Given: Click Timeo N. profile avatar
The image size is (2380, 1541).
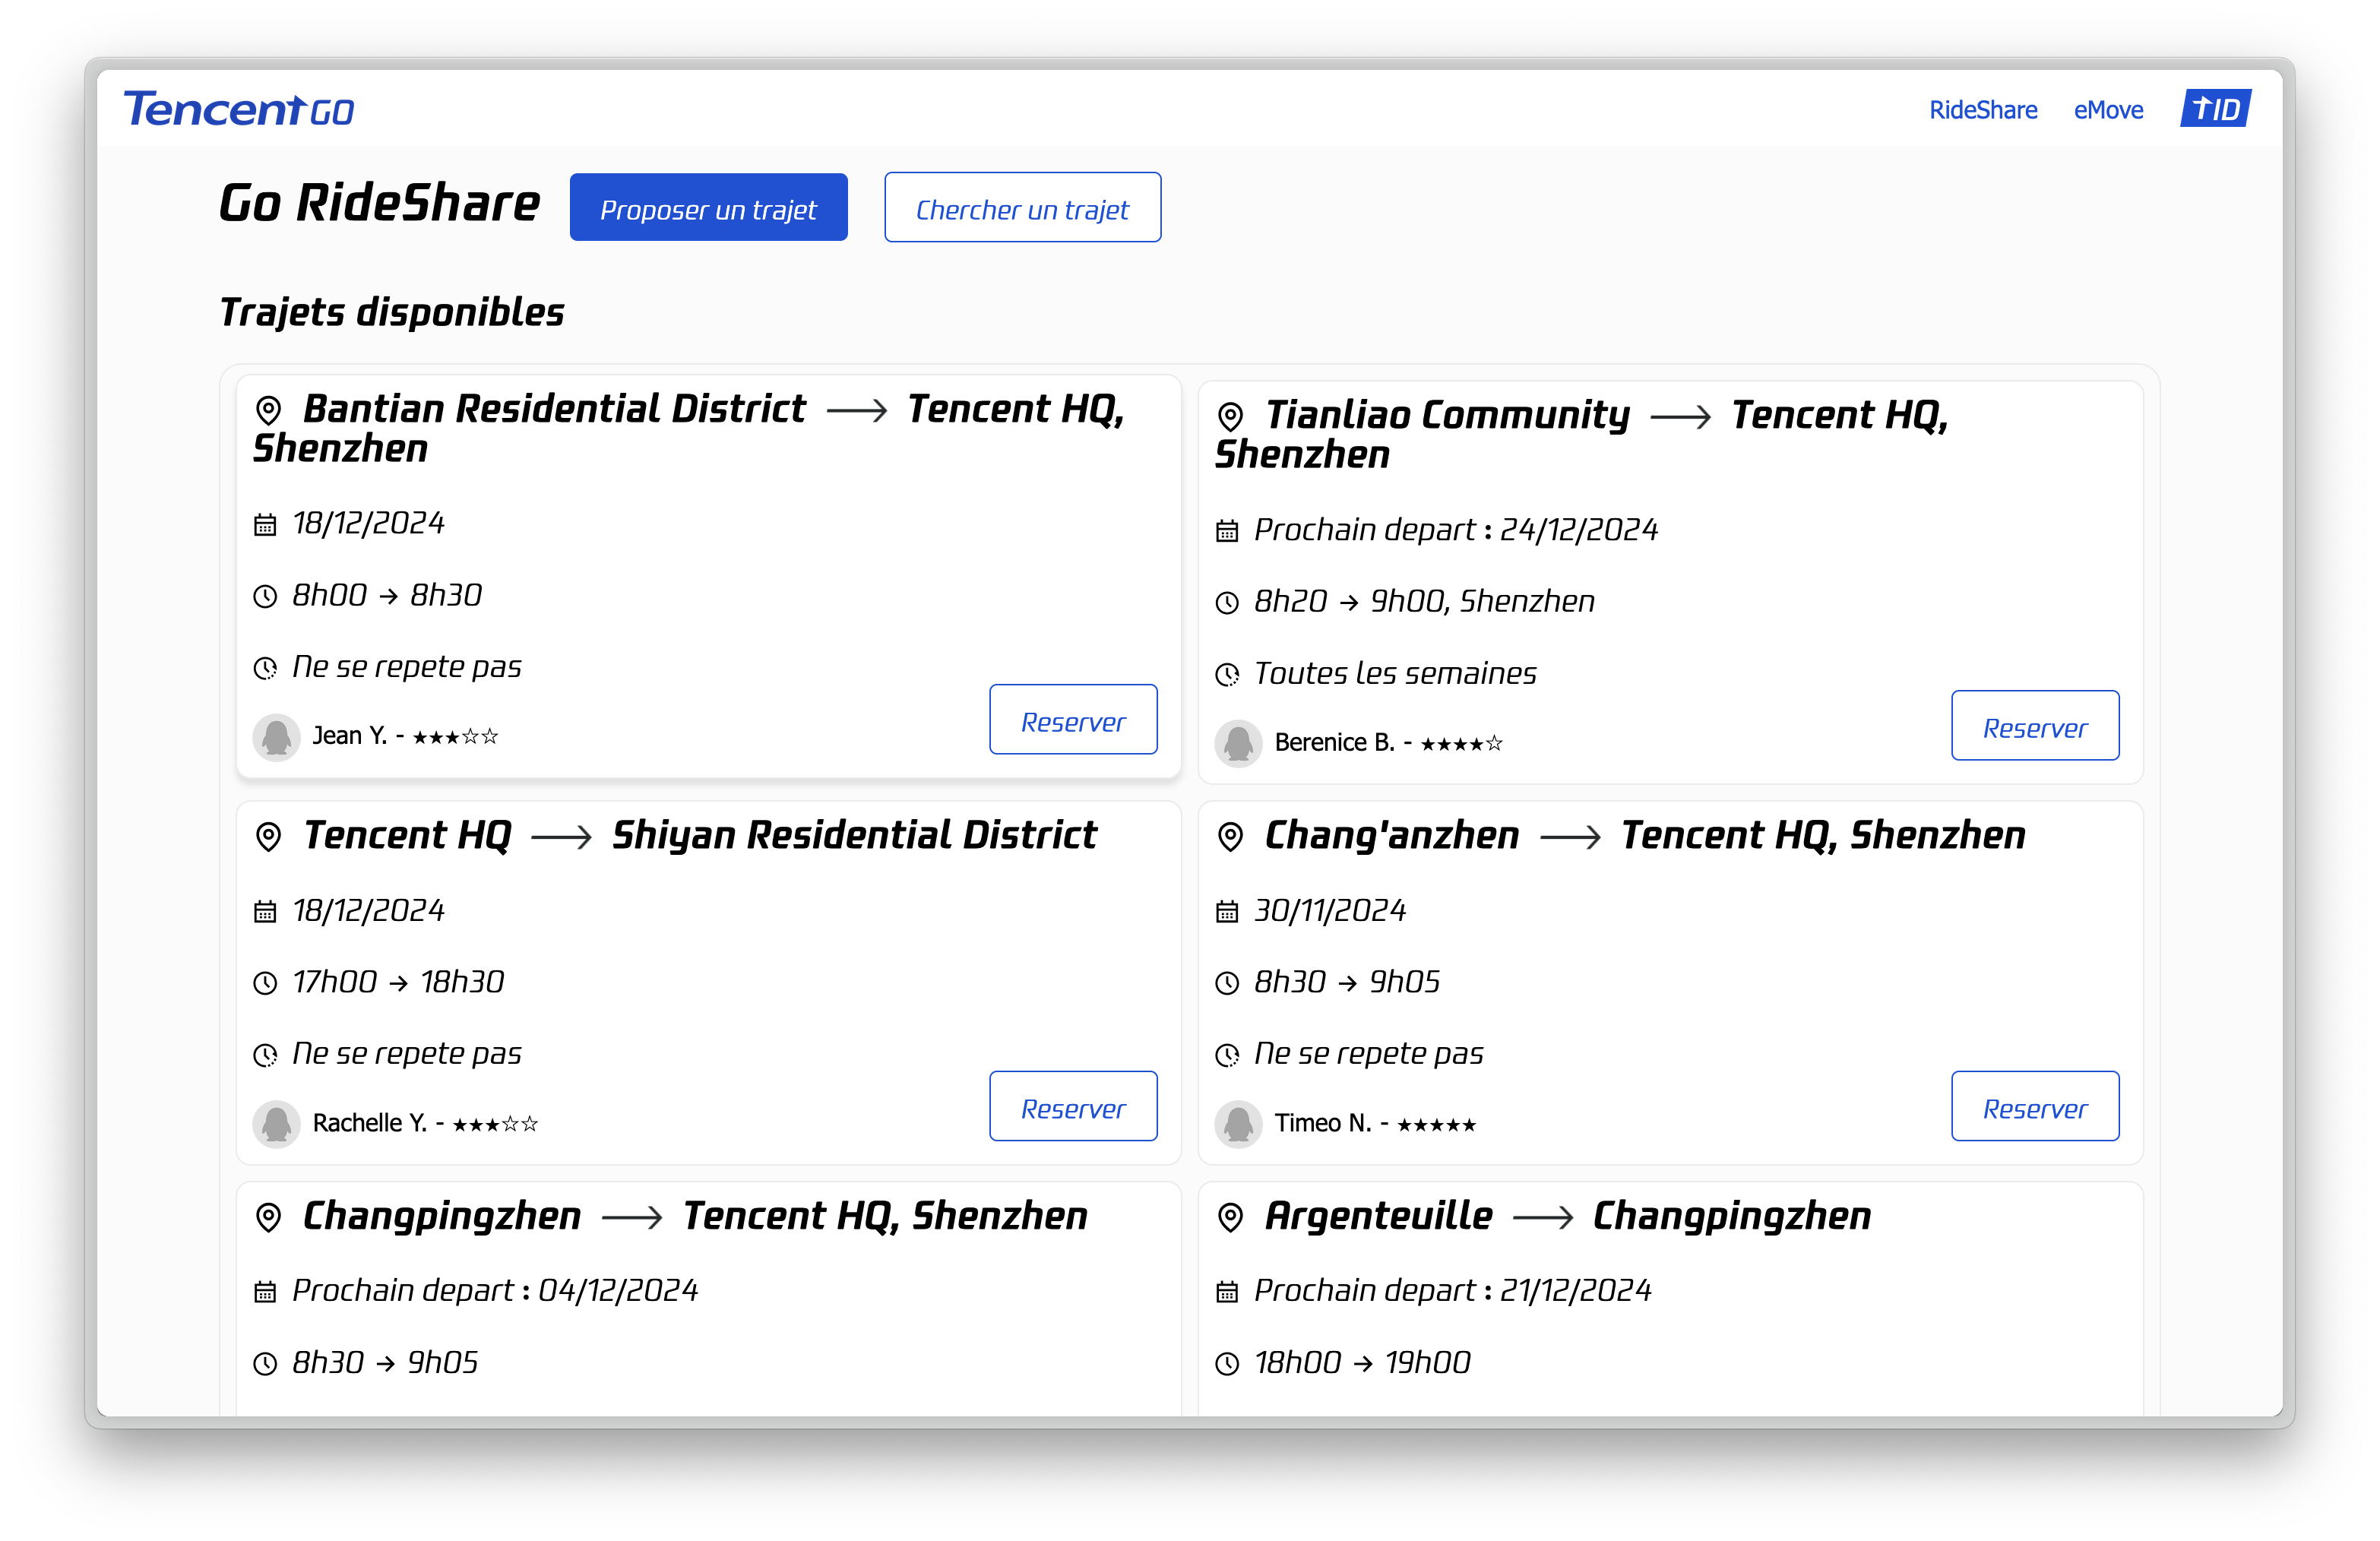Looking at the screenshot, I should click(1238, 1124).
